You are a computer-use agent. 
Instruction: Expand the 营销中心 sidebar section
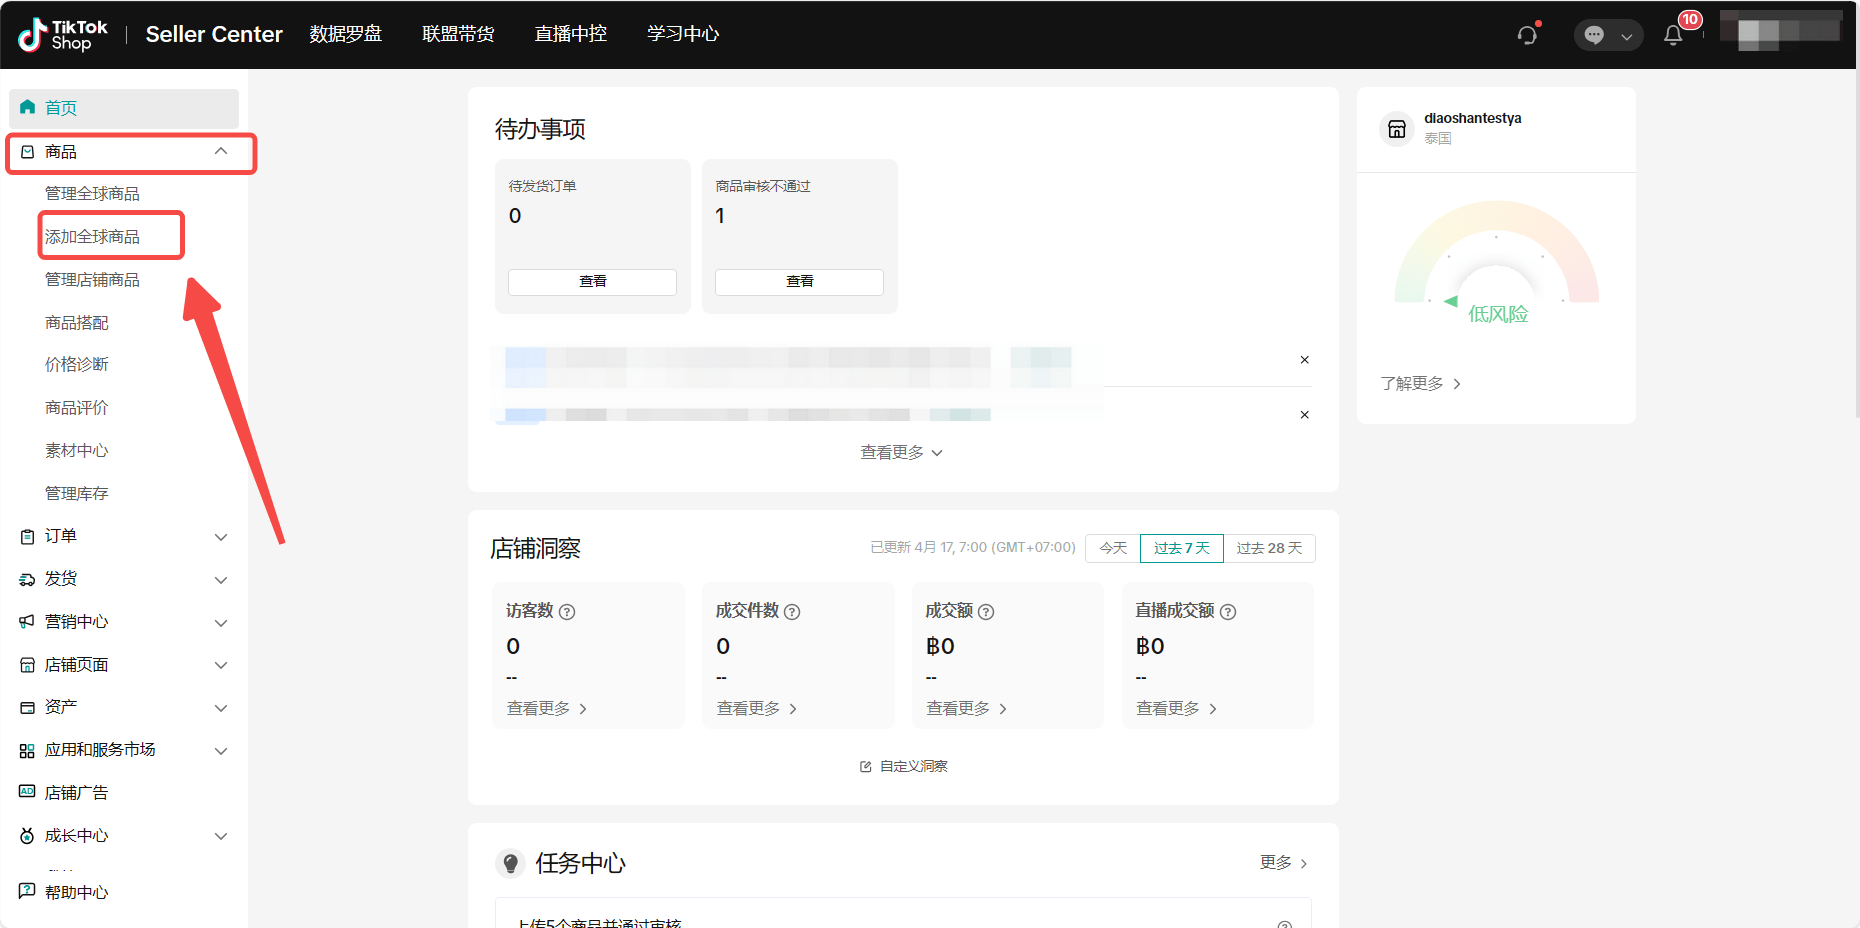tap(221, 622)
